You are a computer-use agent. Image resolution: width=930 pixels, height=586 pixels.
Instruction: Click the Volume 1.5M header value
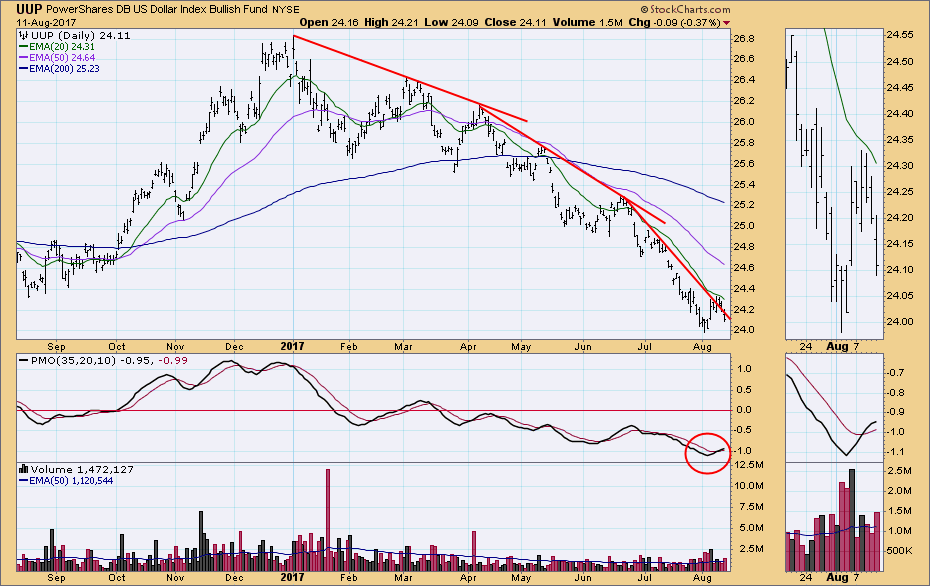tap(588, 23)
